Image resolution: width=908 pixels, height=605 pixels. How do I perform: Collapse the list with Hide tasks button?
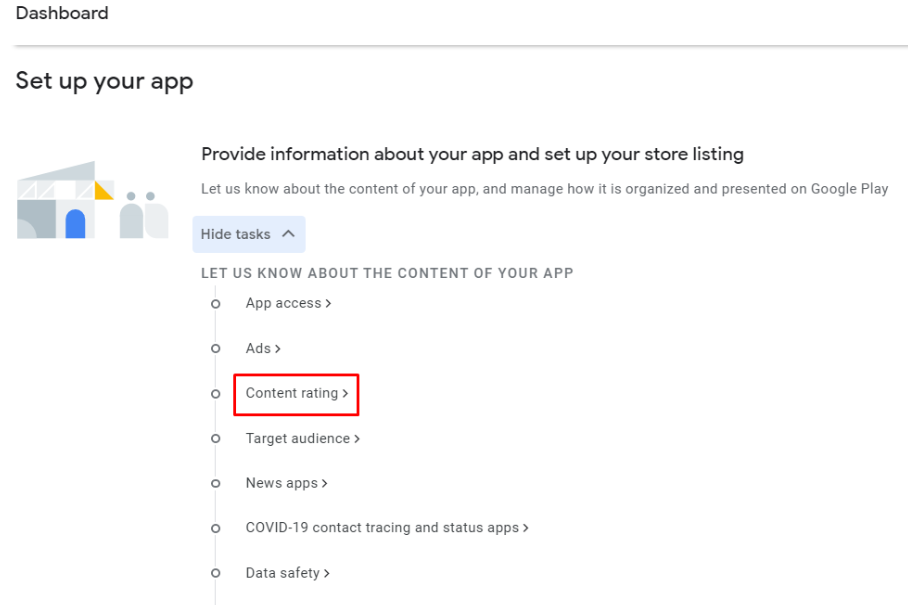248,234
